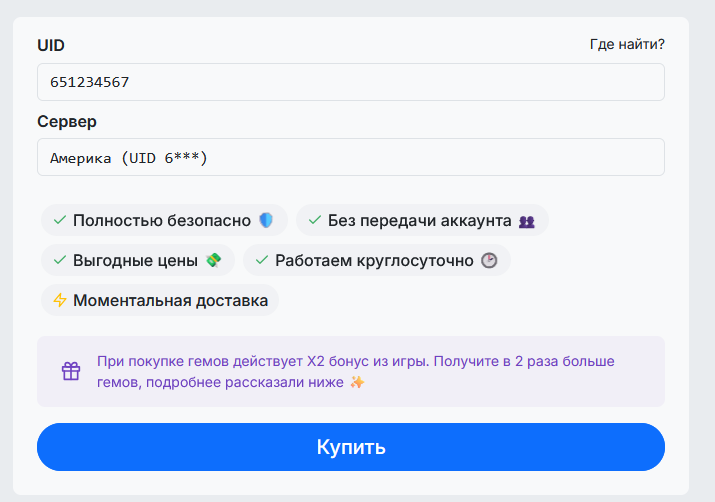This screenshot has width=715, height=502.
Task: Open the 'Где найти?' help link
Action: click(627, 44)
